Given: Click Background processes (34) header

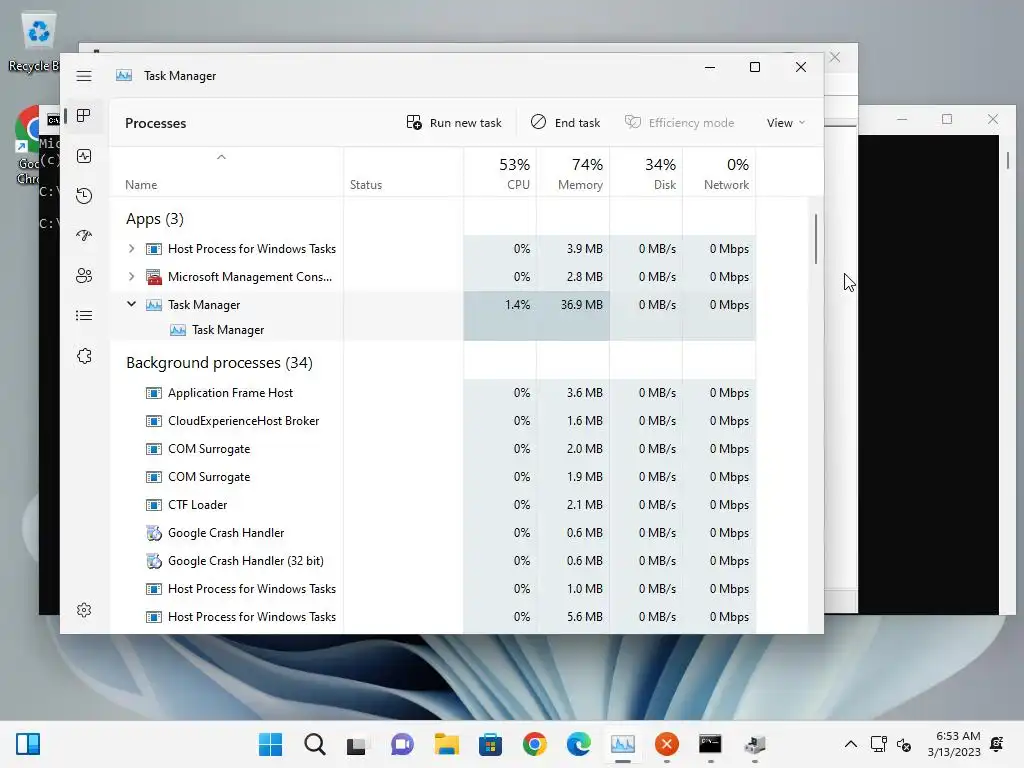Looking at the screenshot, I should tap(219, 363).
